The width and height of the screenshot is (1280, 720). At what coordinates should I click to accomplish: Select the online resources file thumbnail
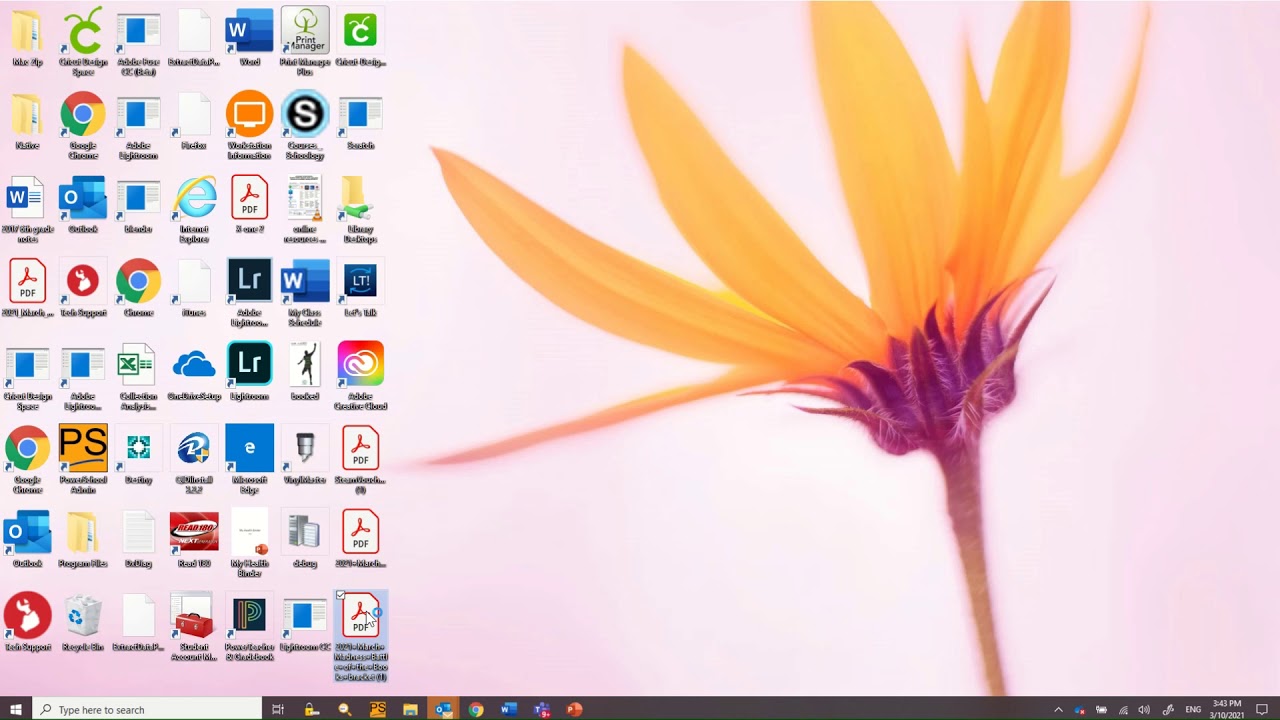tap(305, 210)
